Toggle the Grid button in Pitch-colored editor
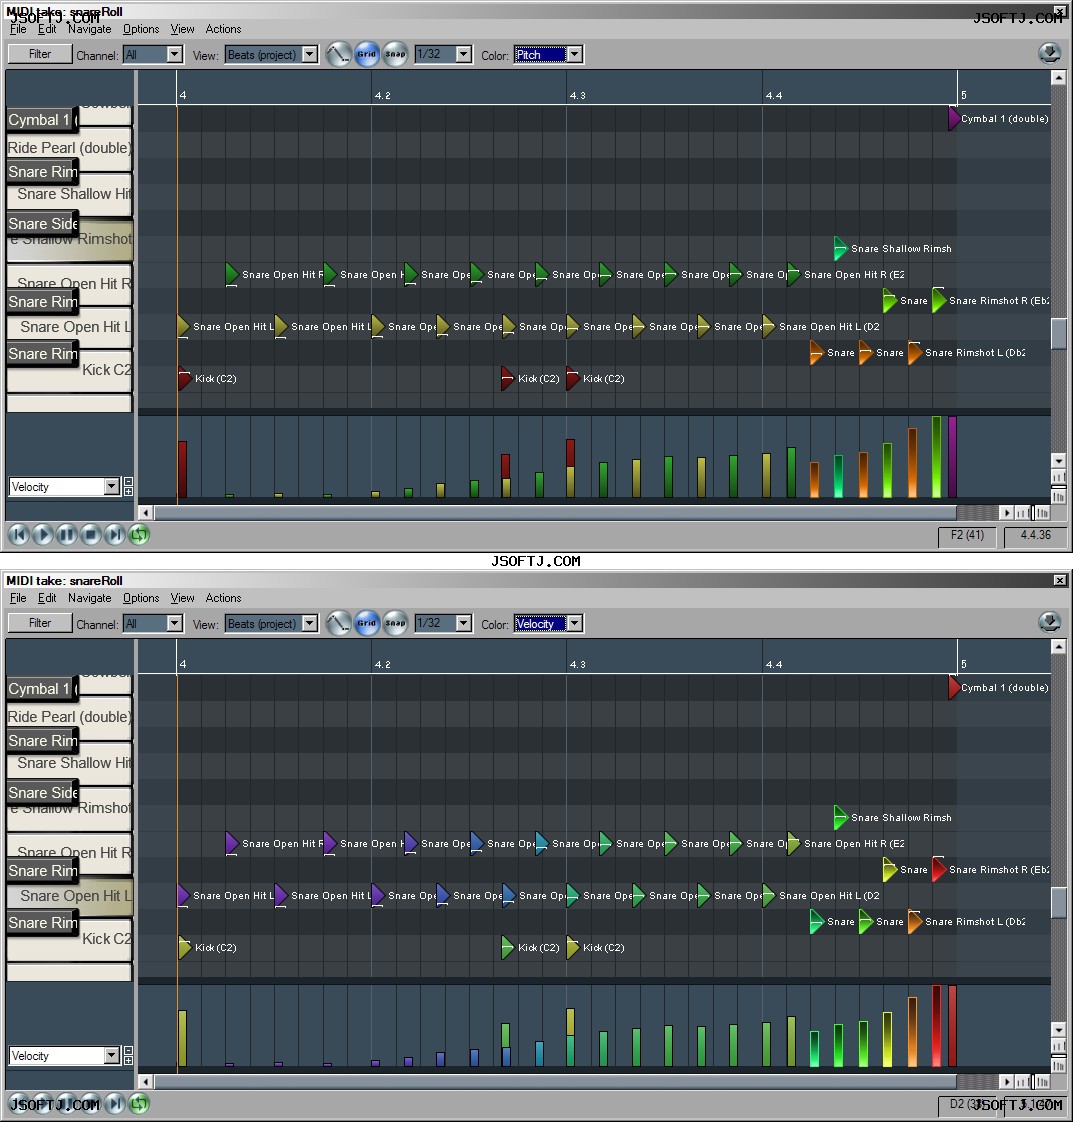Screen dimensions: 1073x1122 point(367,54)
